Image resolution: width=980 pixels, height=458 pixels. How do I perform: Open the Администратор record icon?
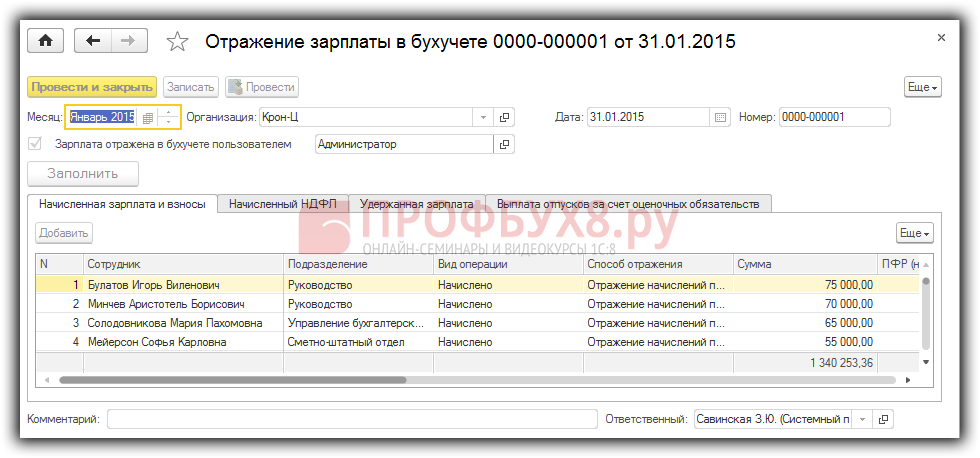[504, 144]
